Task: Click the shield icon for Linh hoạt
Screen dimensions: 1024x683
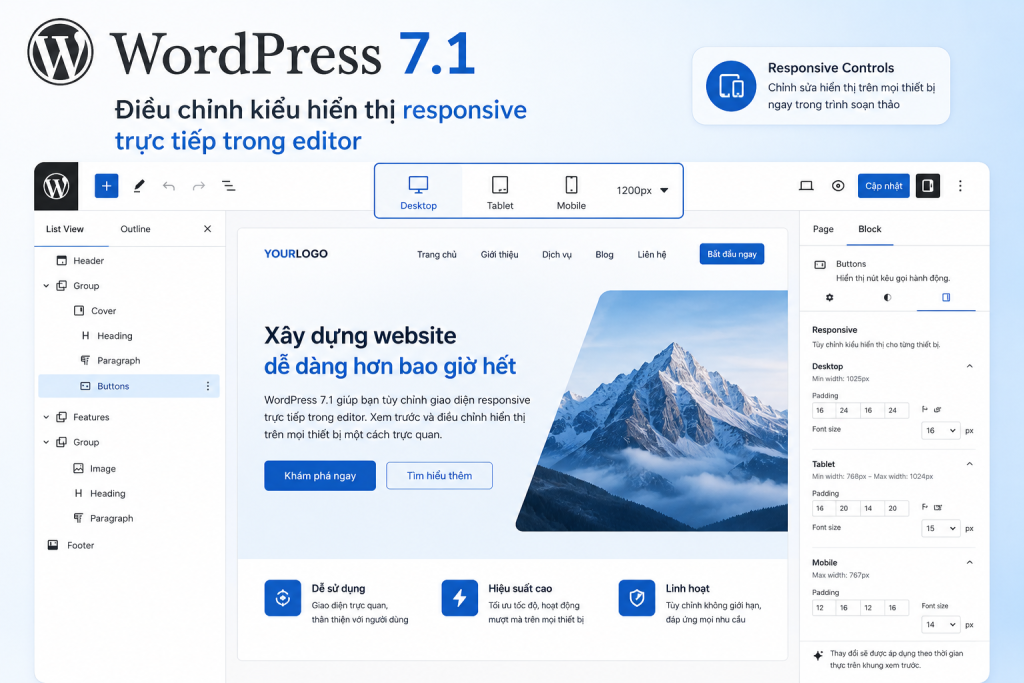Action: (637, 597)
